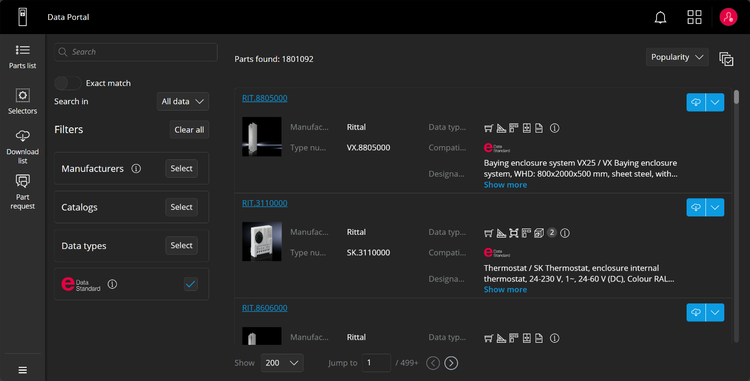Expand download options arrow for RIT.8805000
750x381 pixels.
[x=715, y=102]
